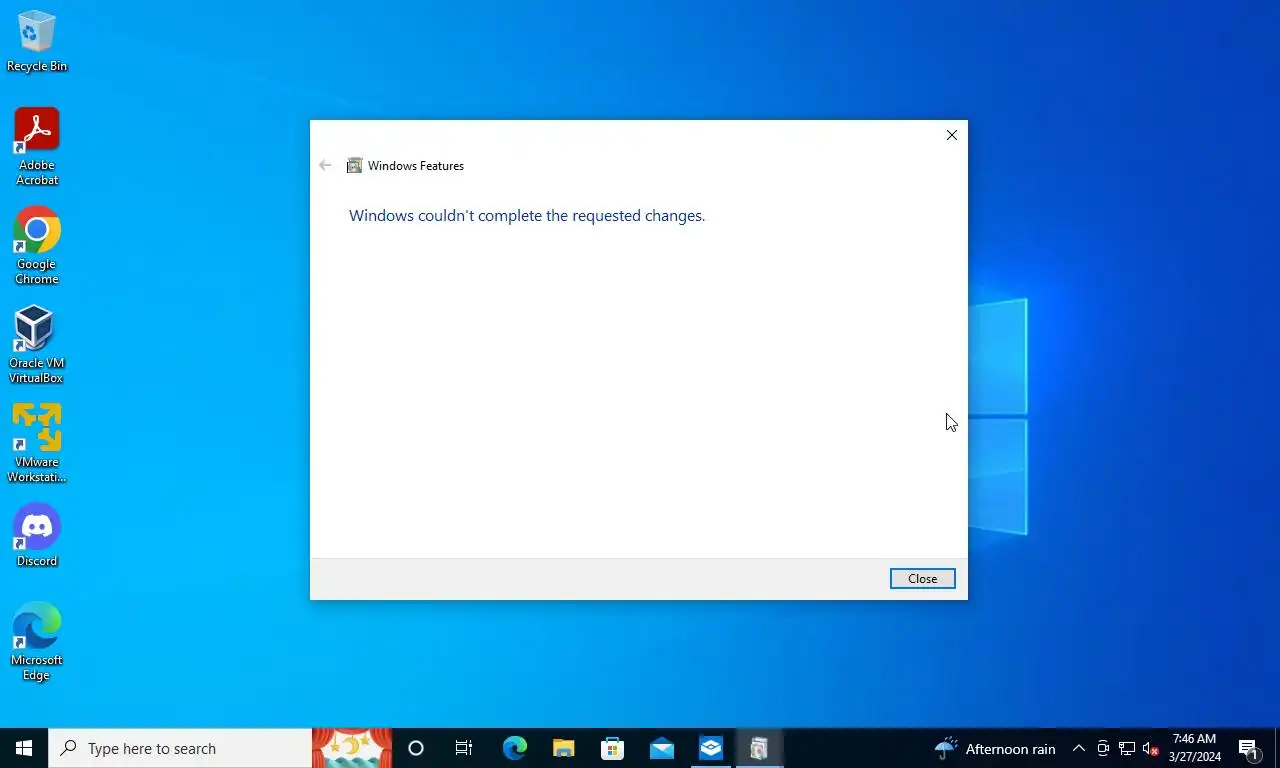This screenshot has width=1280, height=768.
Task: Select the Oracle VM VirtualBox shortcut
Action: click(x=37, y=345)
